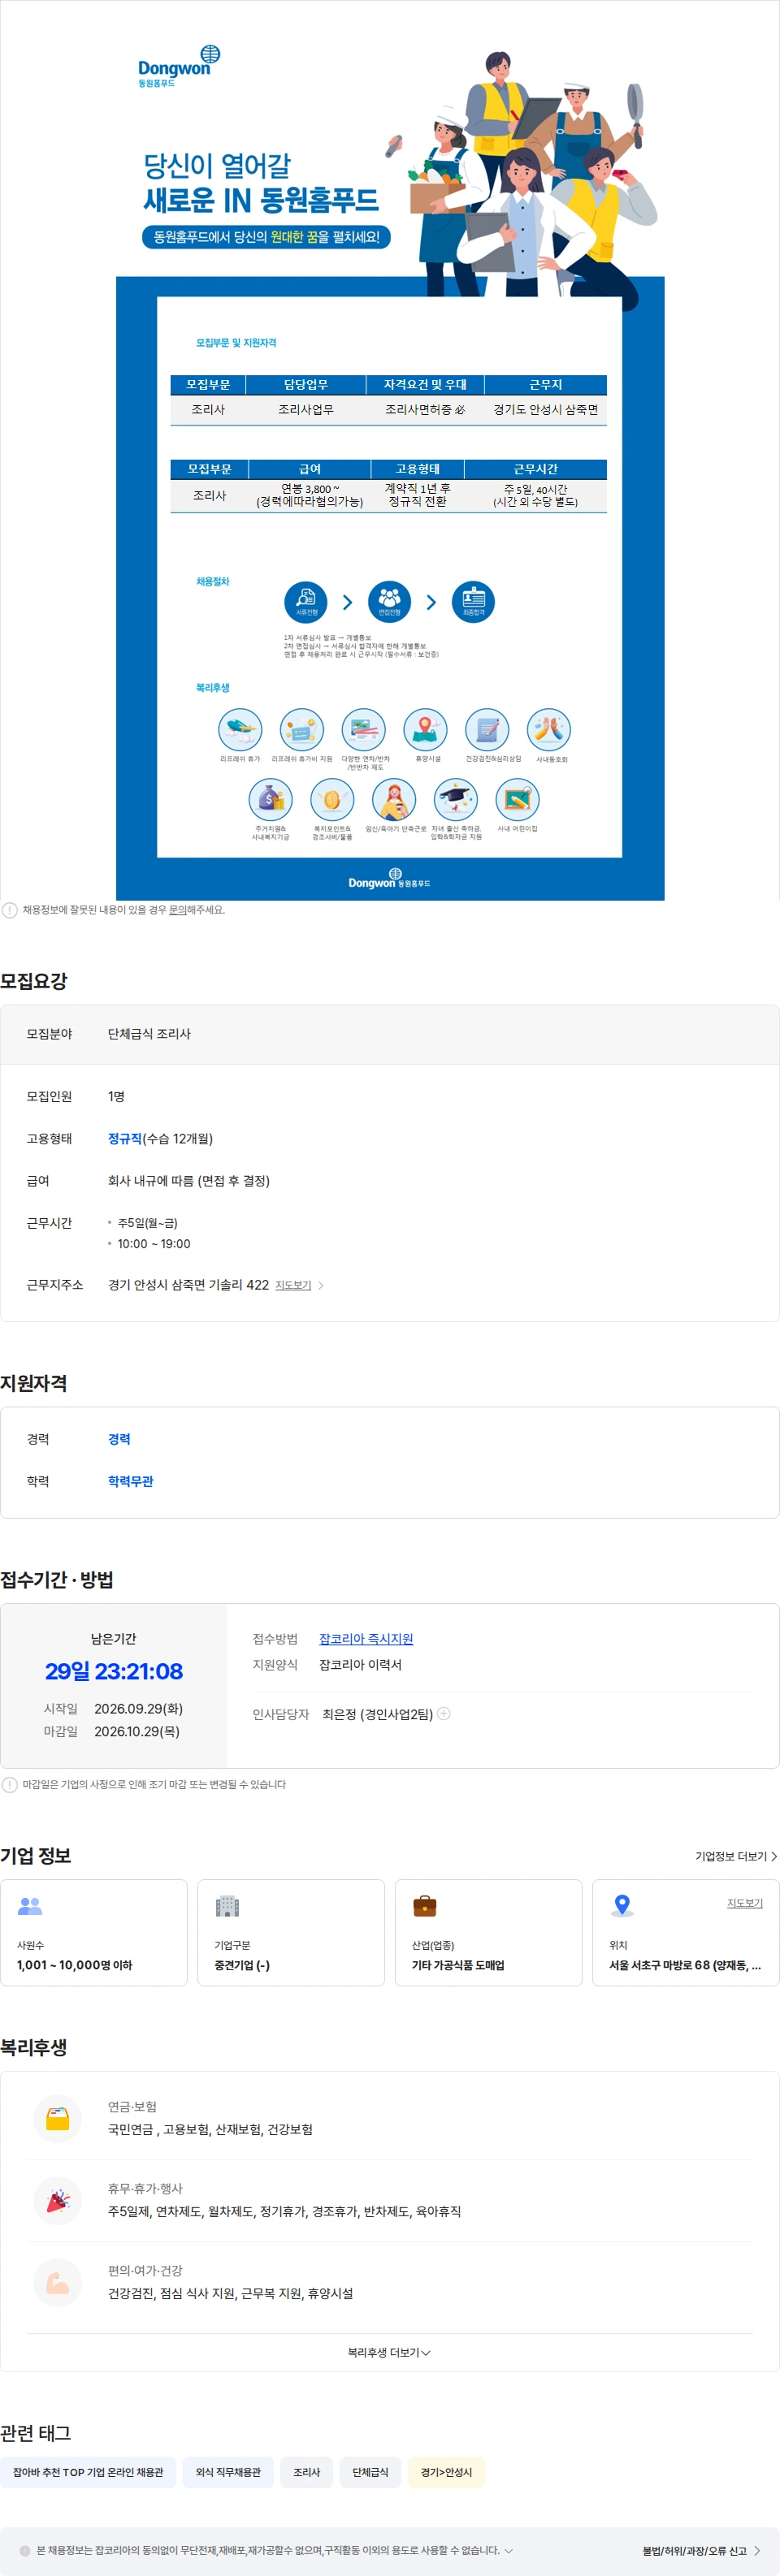
Task: Click the 임신/육아기 단축근로 icon
Action: (x=394, y=800)
